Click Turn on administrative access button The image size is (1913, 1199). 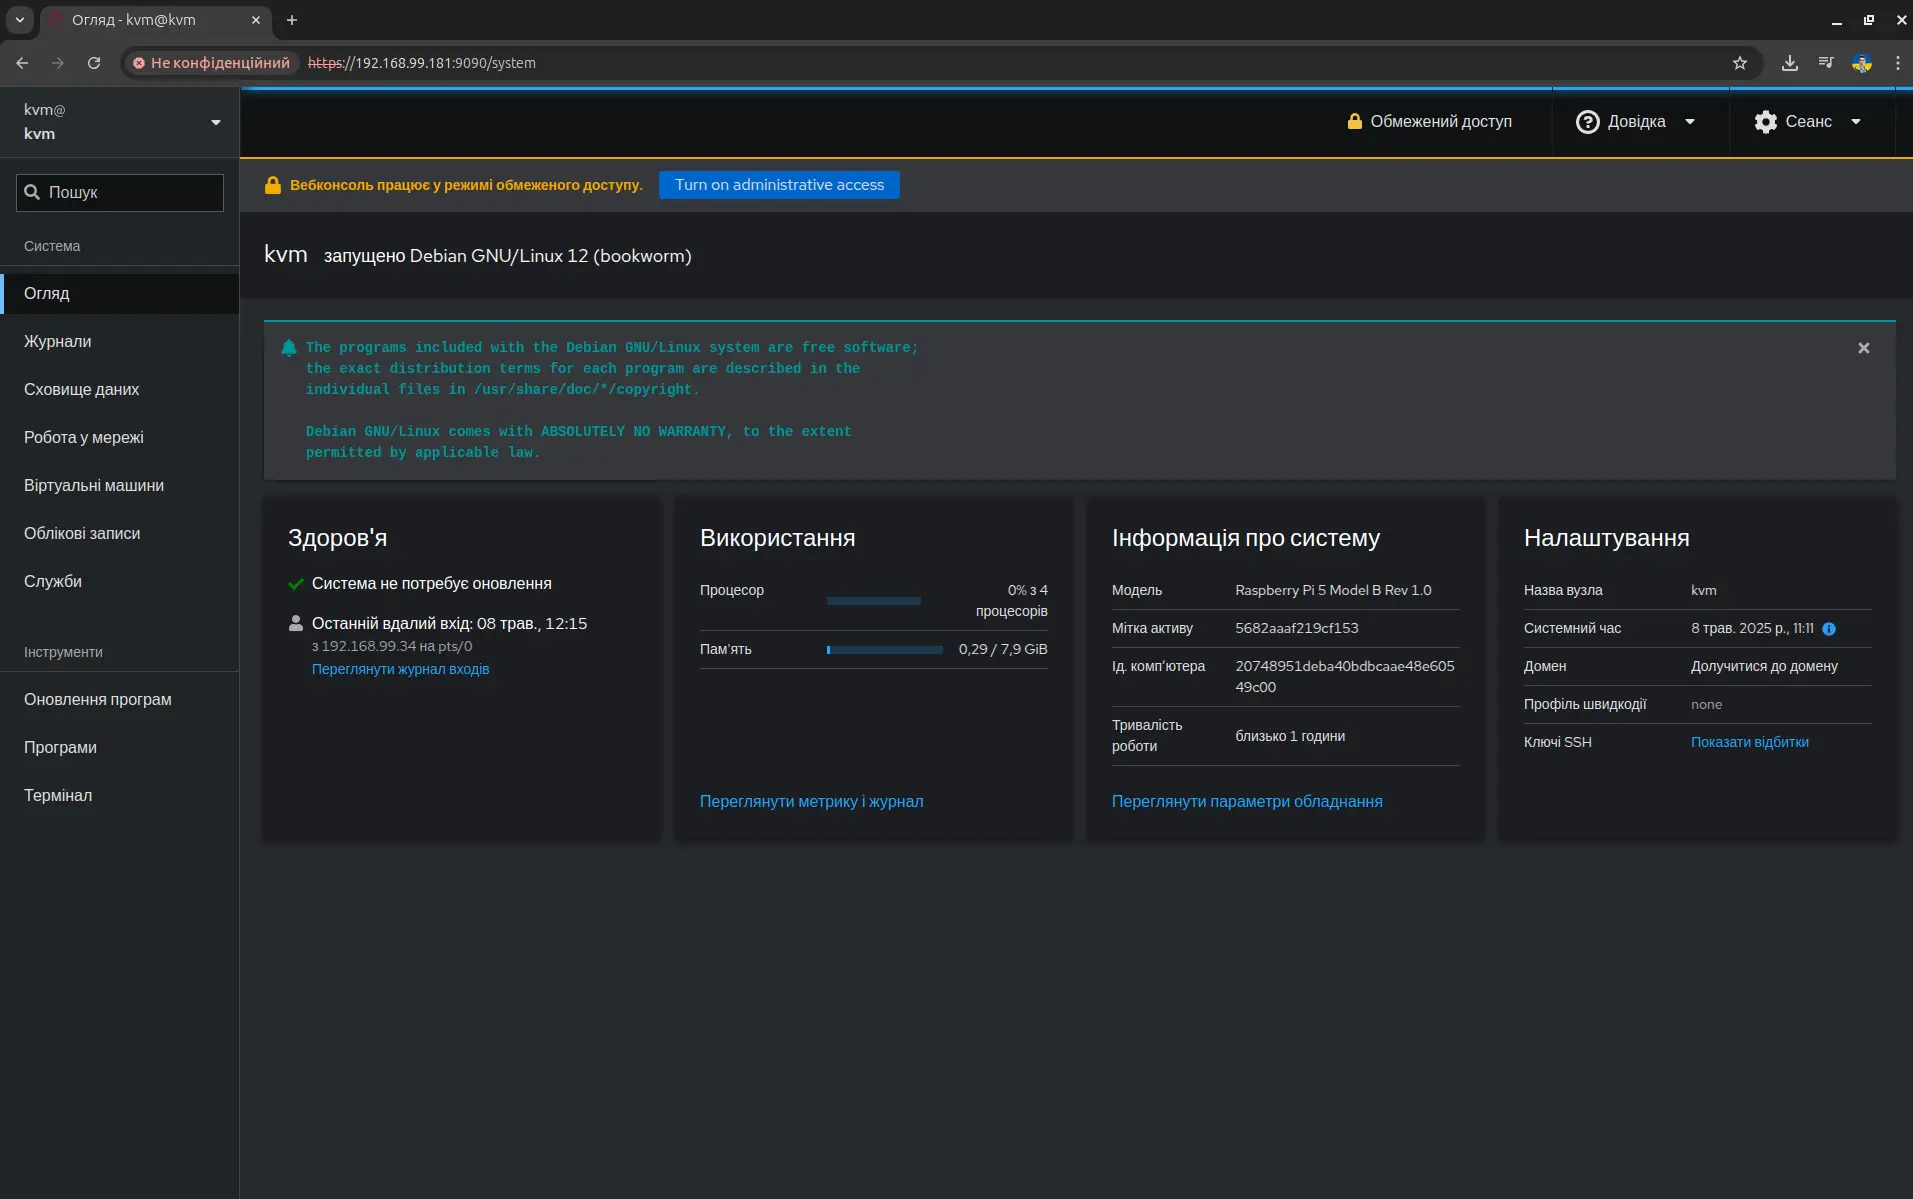779,185
